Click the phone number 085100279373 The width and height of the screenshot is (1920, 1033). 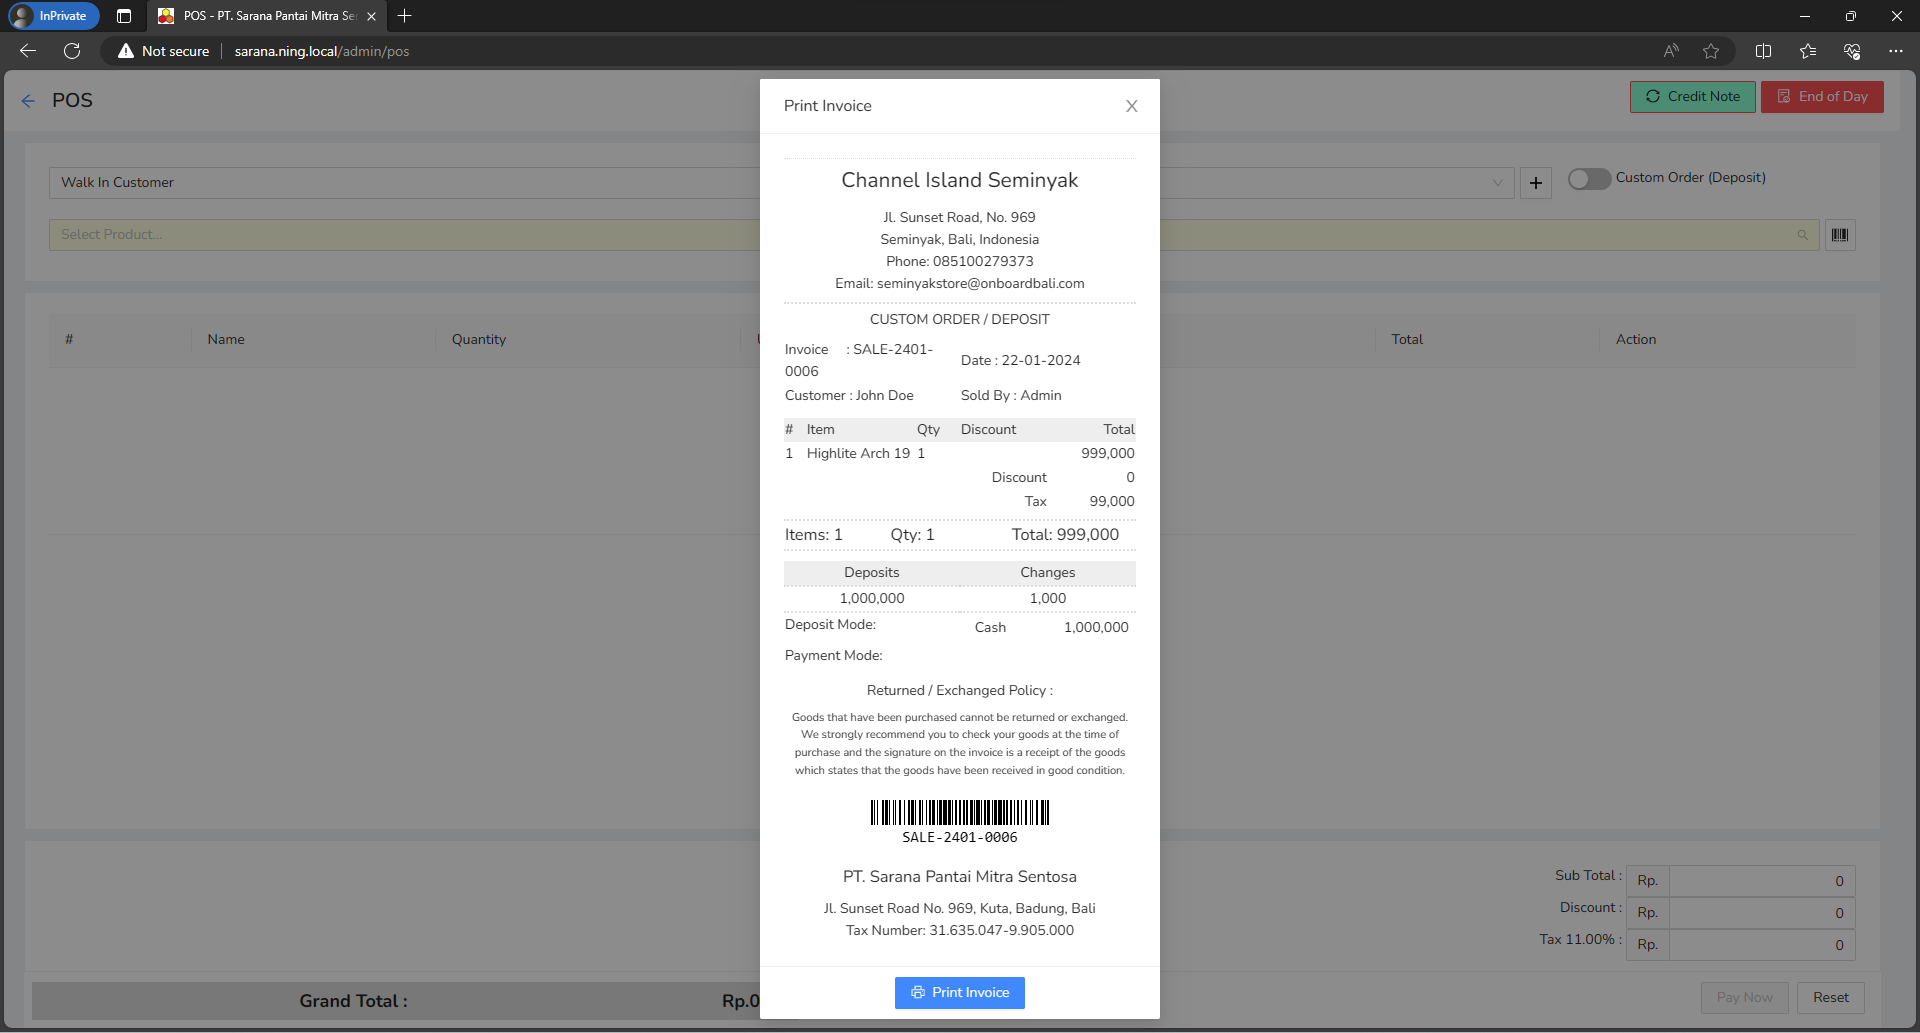983,262
